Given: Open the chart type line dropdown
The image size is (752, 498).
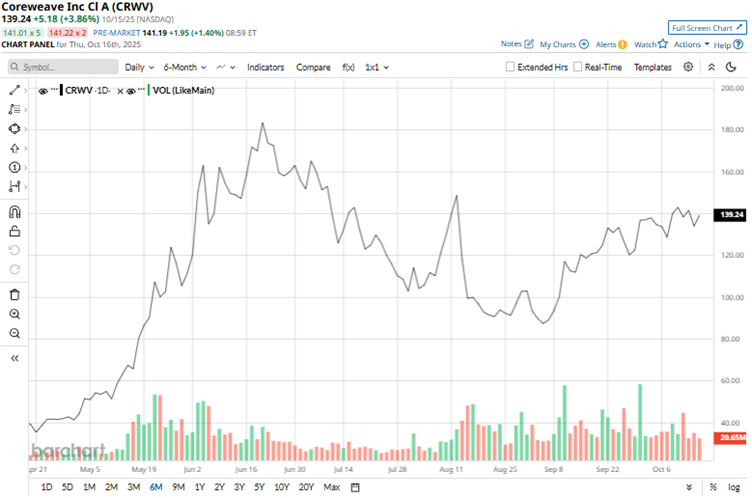Looking at the screenshot, I should click(225, 67).
